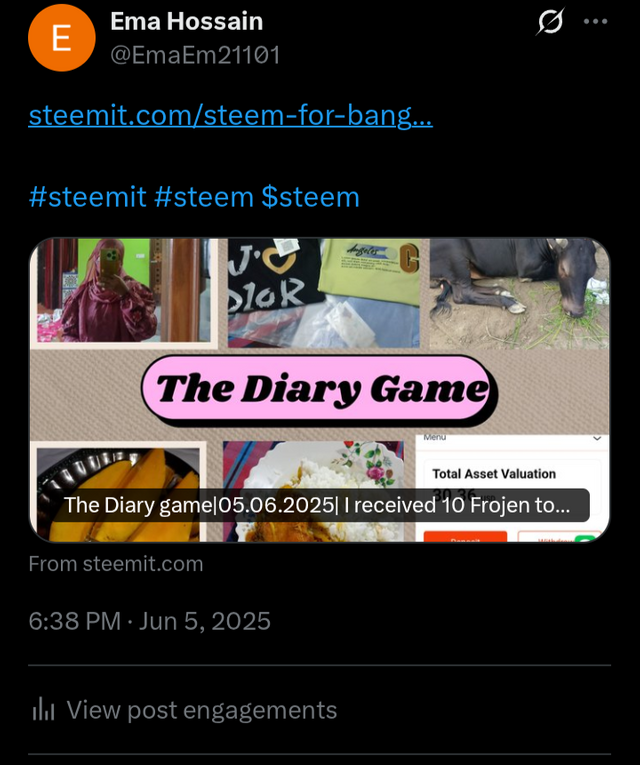640x765 pixels.
Task: Follow the steemit.com/steem-for-bang... link
Action: [x=230, y=116]
